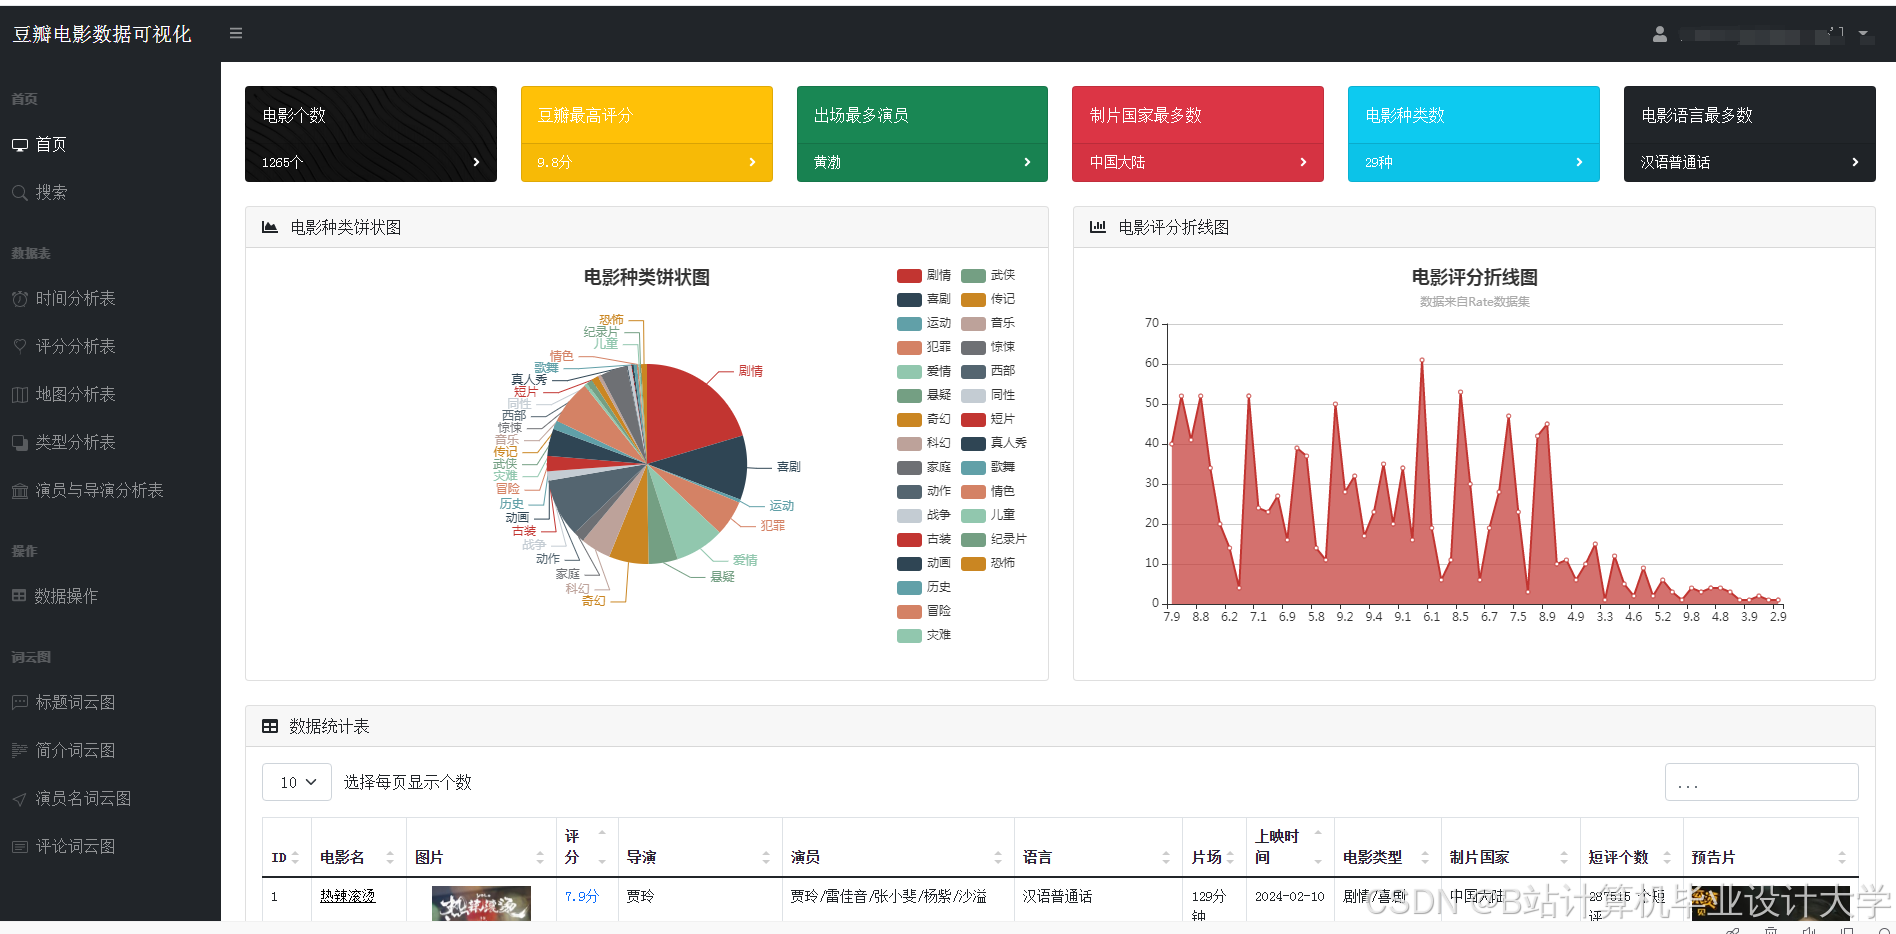
Task: Open the 评论词云图 icon
Action: click(20, 845)
